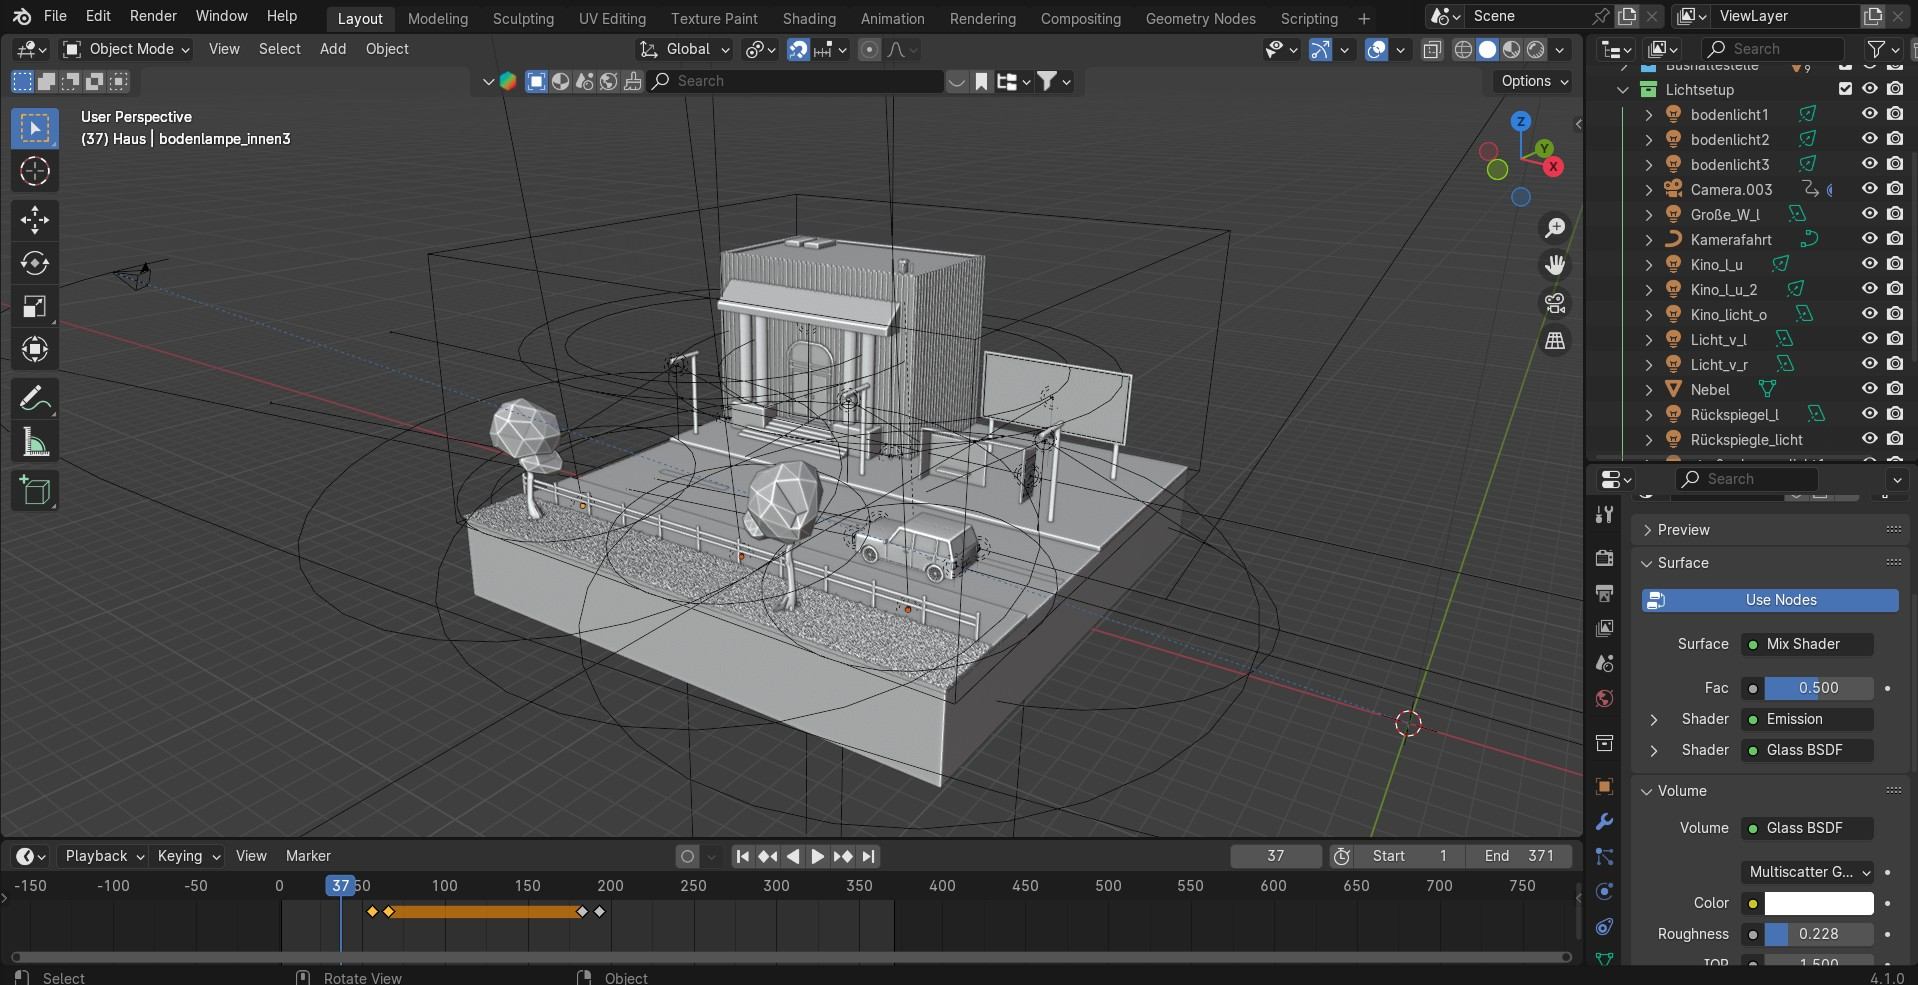
Task: Toggle viewport overlays display
Action: (x=1376, y=49)
